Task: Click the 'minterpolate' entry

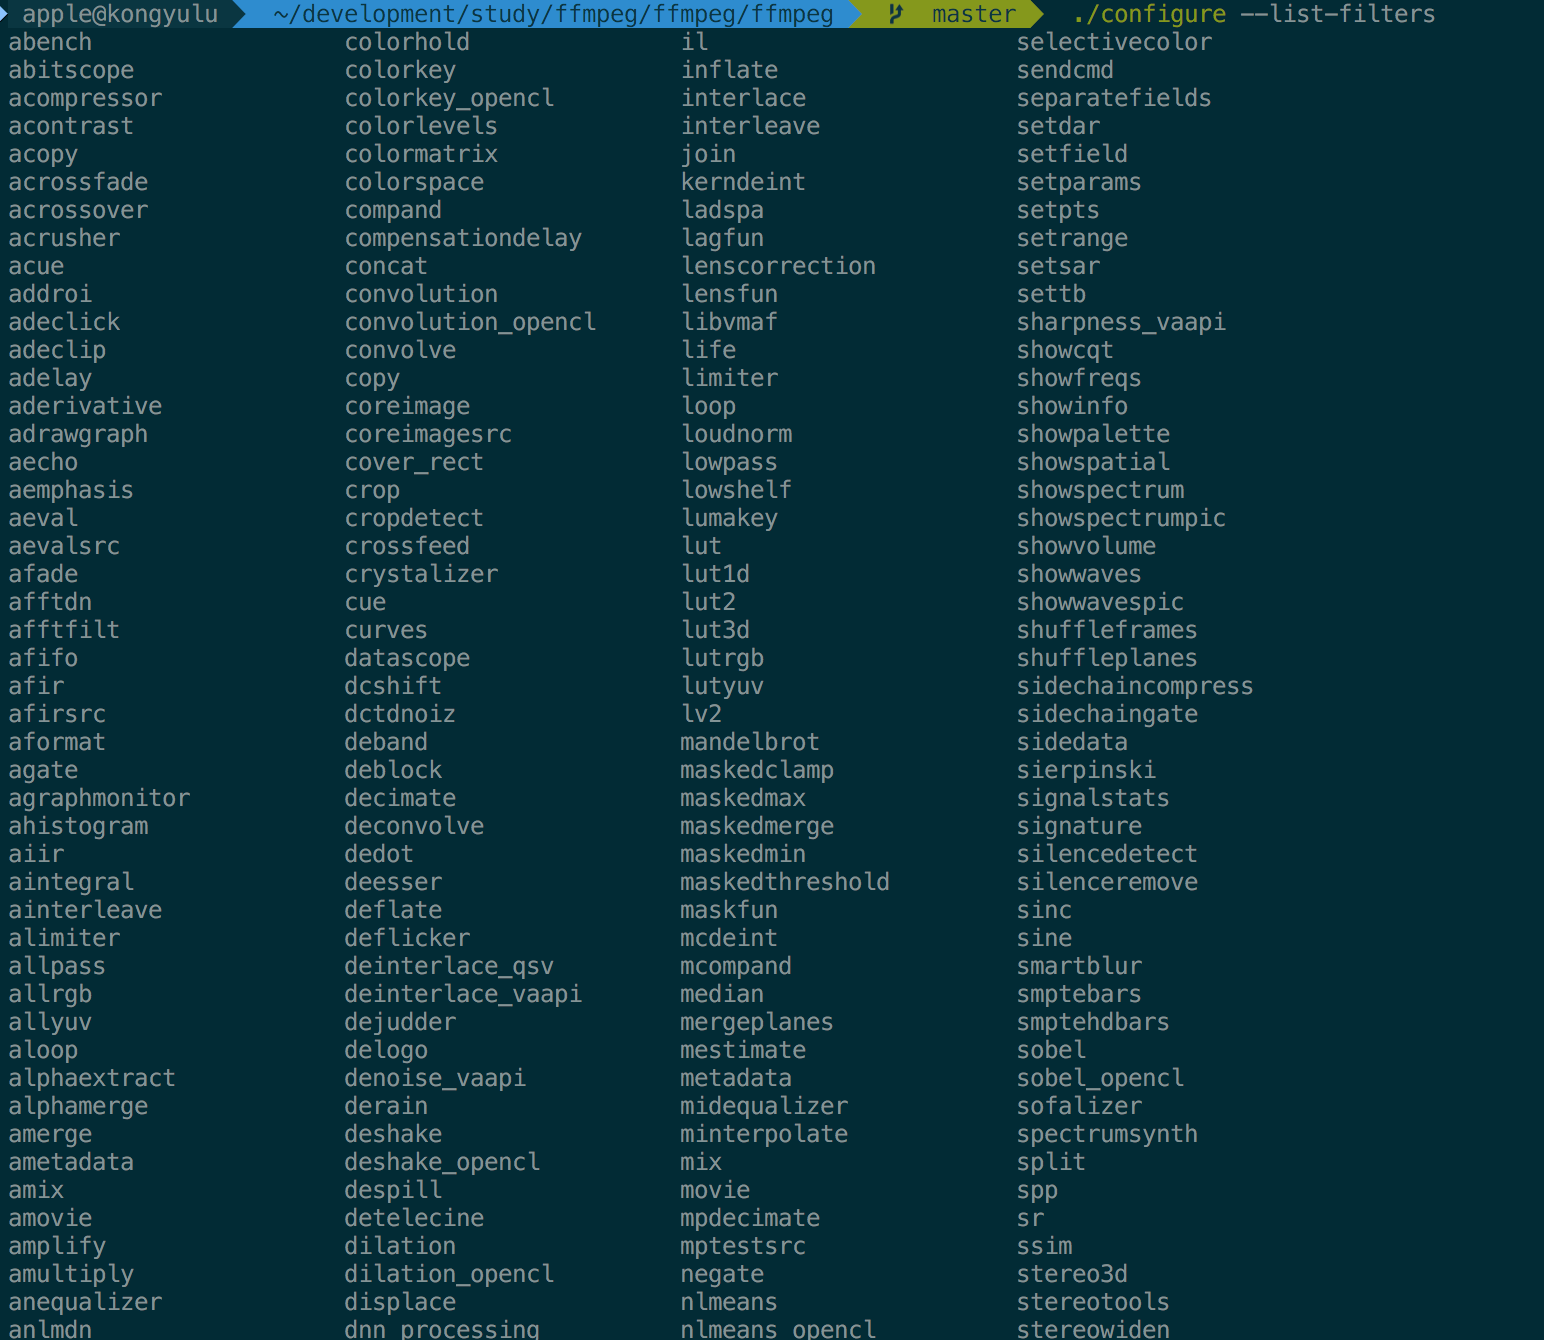Action: pyautogui.click(x=764, y=1134)
